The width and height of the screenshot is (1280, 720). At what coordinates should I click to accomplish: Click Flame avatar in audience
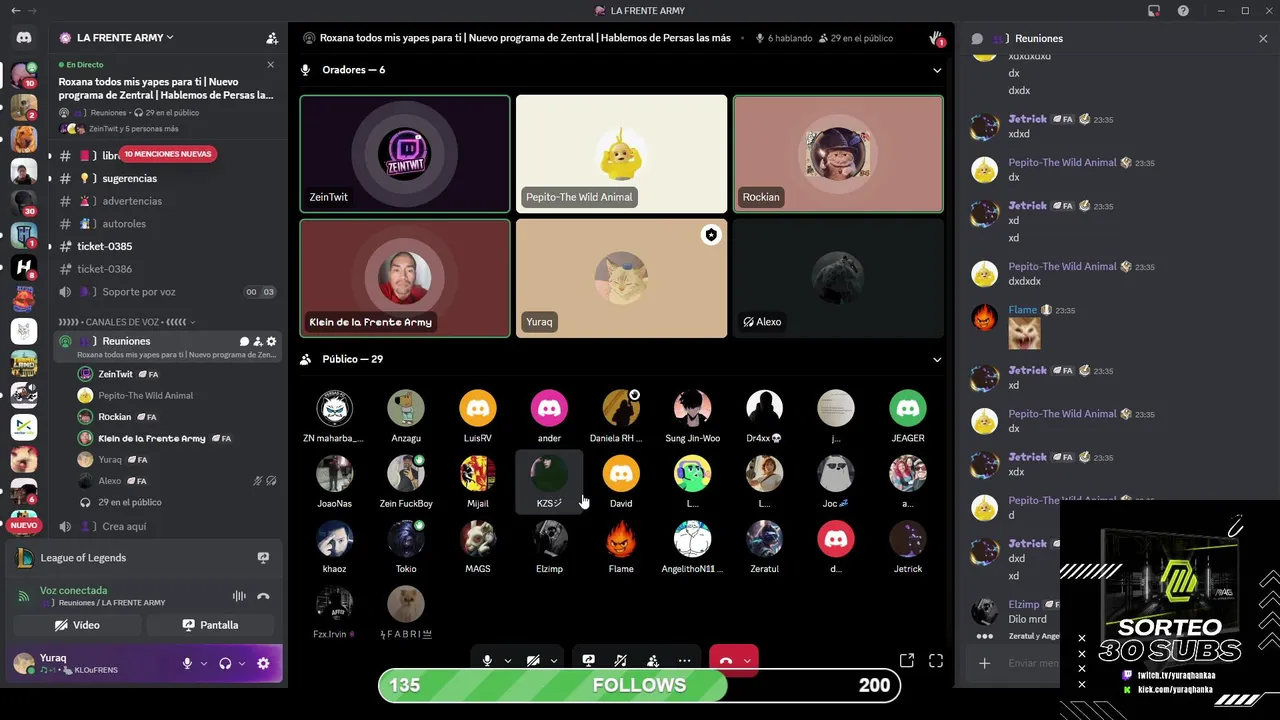pos(621,540)
